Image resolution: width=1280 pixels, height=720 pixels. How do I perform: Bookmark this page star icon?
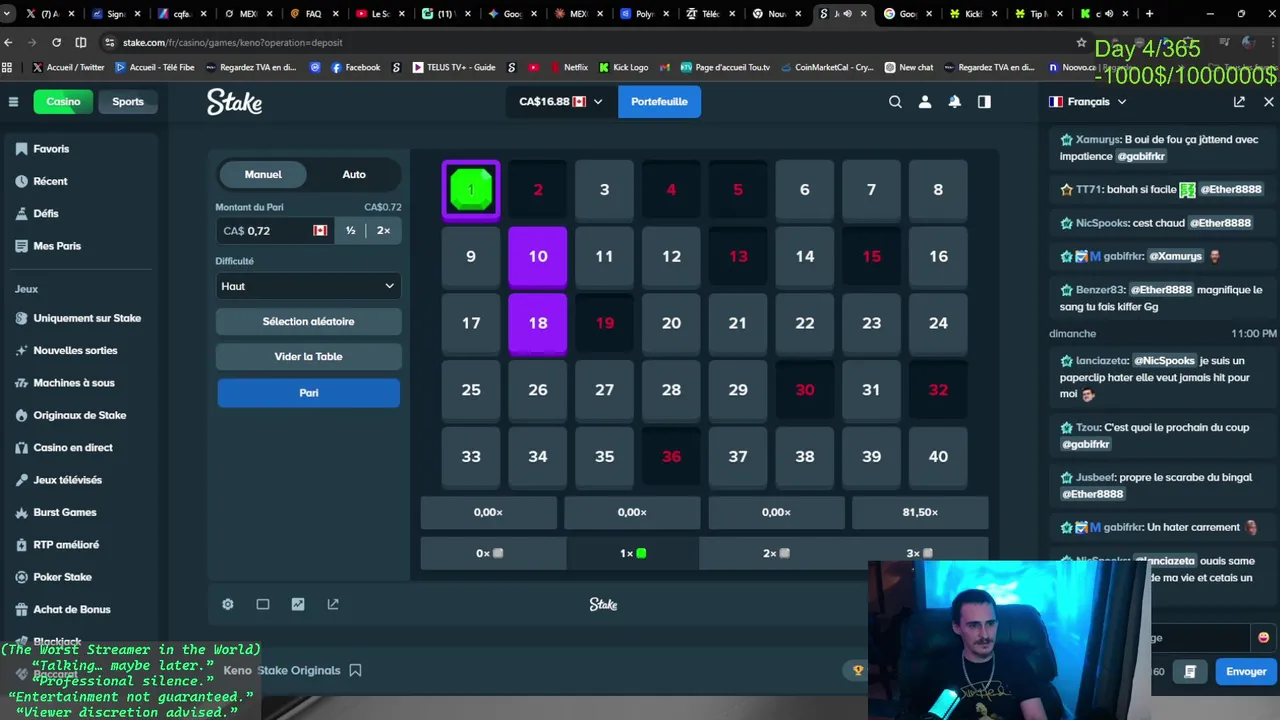[x=1081, y=42]
